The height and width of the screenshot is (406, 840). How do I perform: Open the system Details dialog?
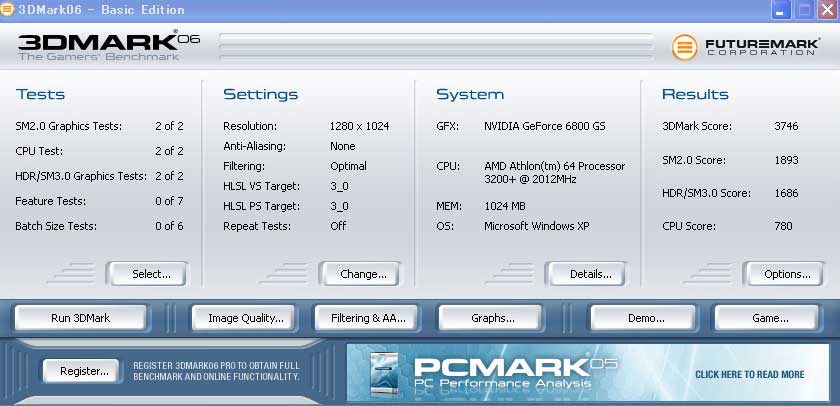pos(586,274)
